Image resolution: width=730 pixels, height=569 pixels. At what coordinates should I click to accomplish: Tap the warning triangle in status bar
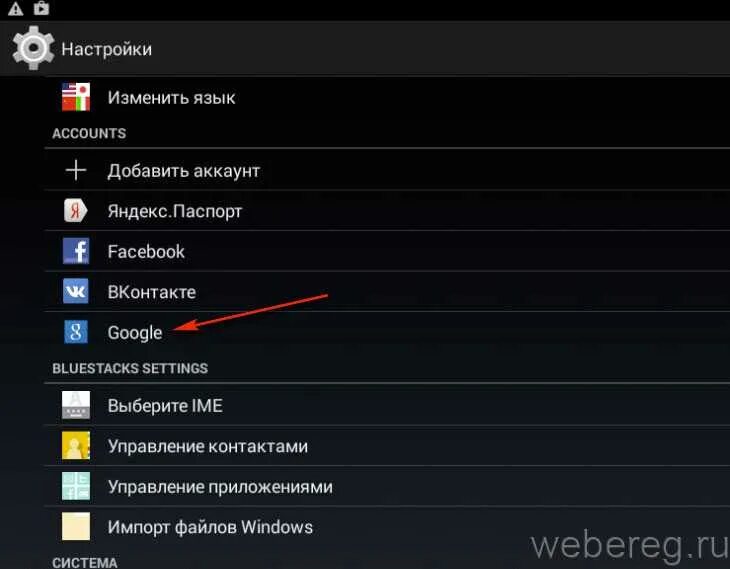click(x=15, y=8)
